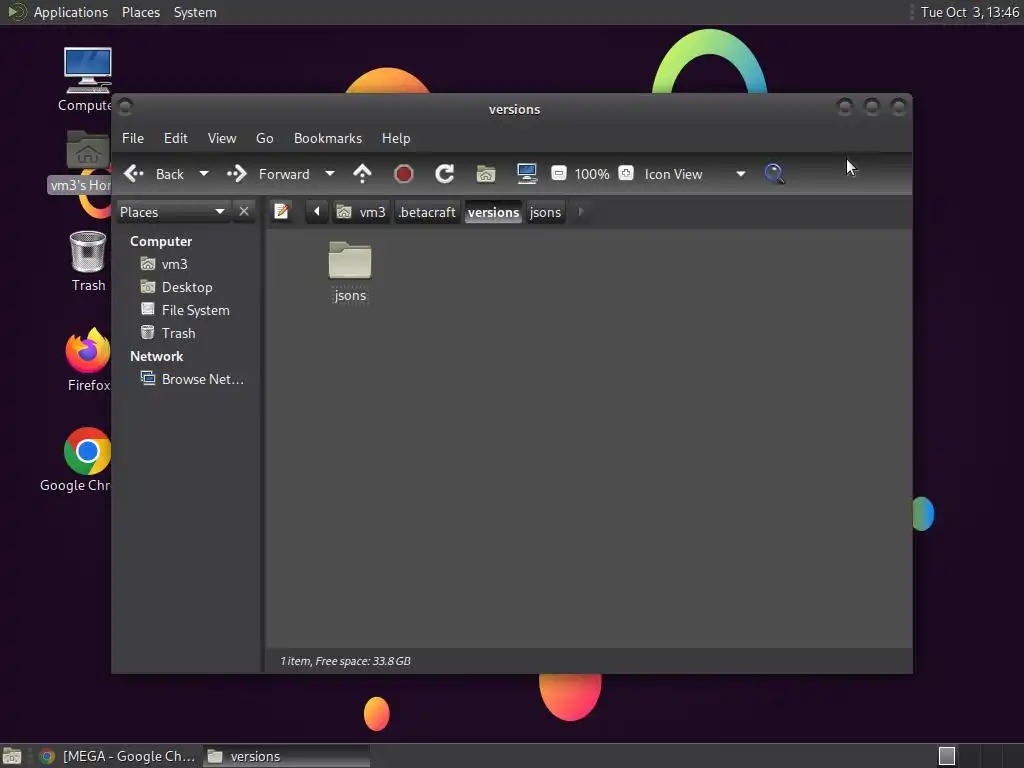Open the Computer toolbar icon
The image size is (1024, 768).
point(526,174)
